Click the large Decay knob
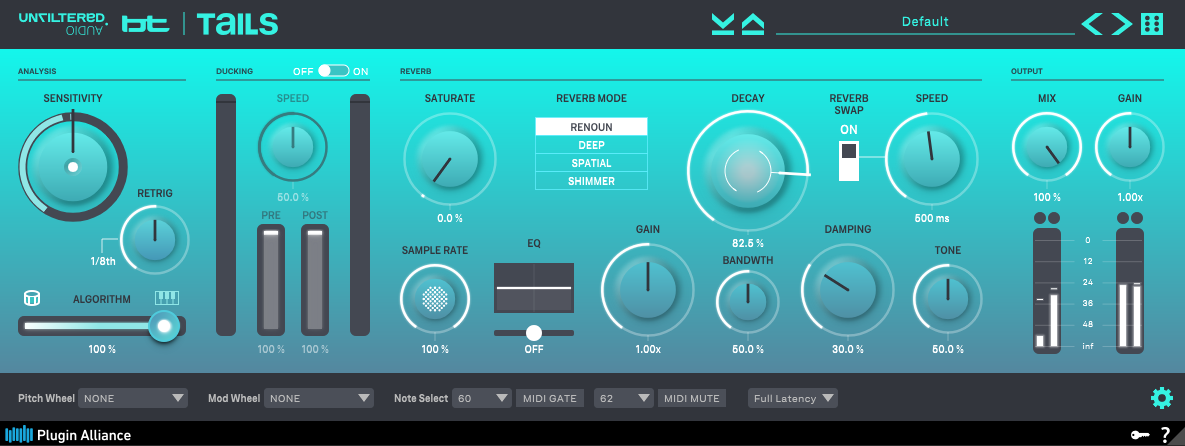The width and height of the screenshot is (1185, 446). 747,172
